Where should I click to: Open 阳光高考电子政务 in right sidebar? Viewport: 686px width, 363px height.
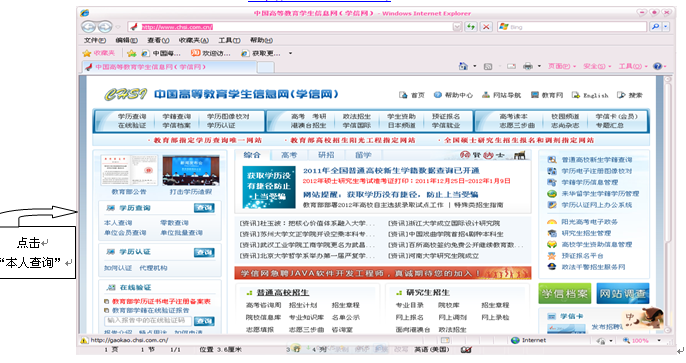[x=590, y=222]
